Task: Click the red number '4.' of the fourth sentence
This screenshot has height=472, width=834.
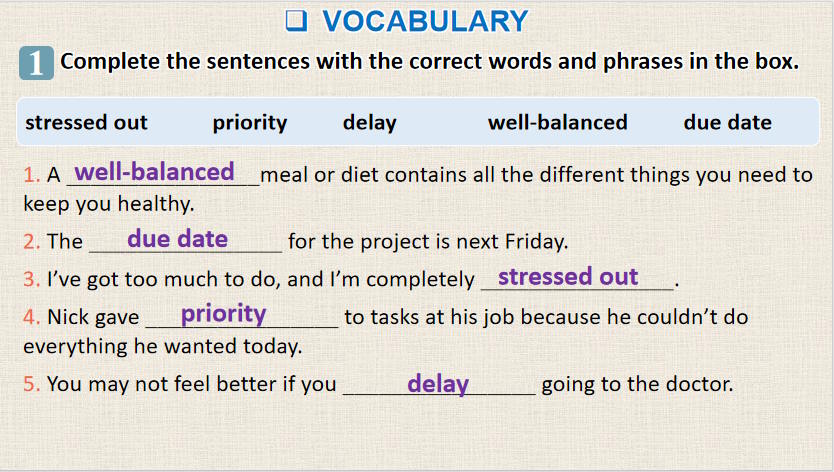Action: [32, 318]
